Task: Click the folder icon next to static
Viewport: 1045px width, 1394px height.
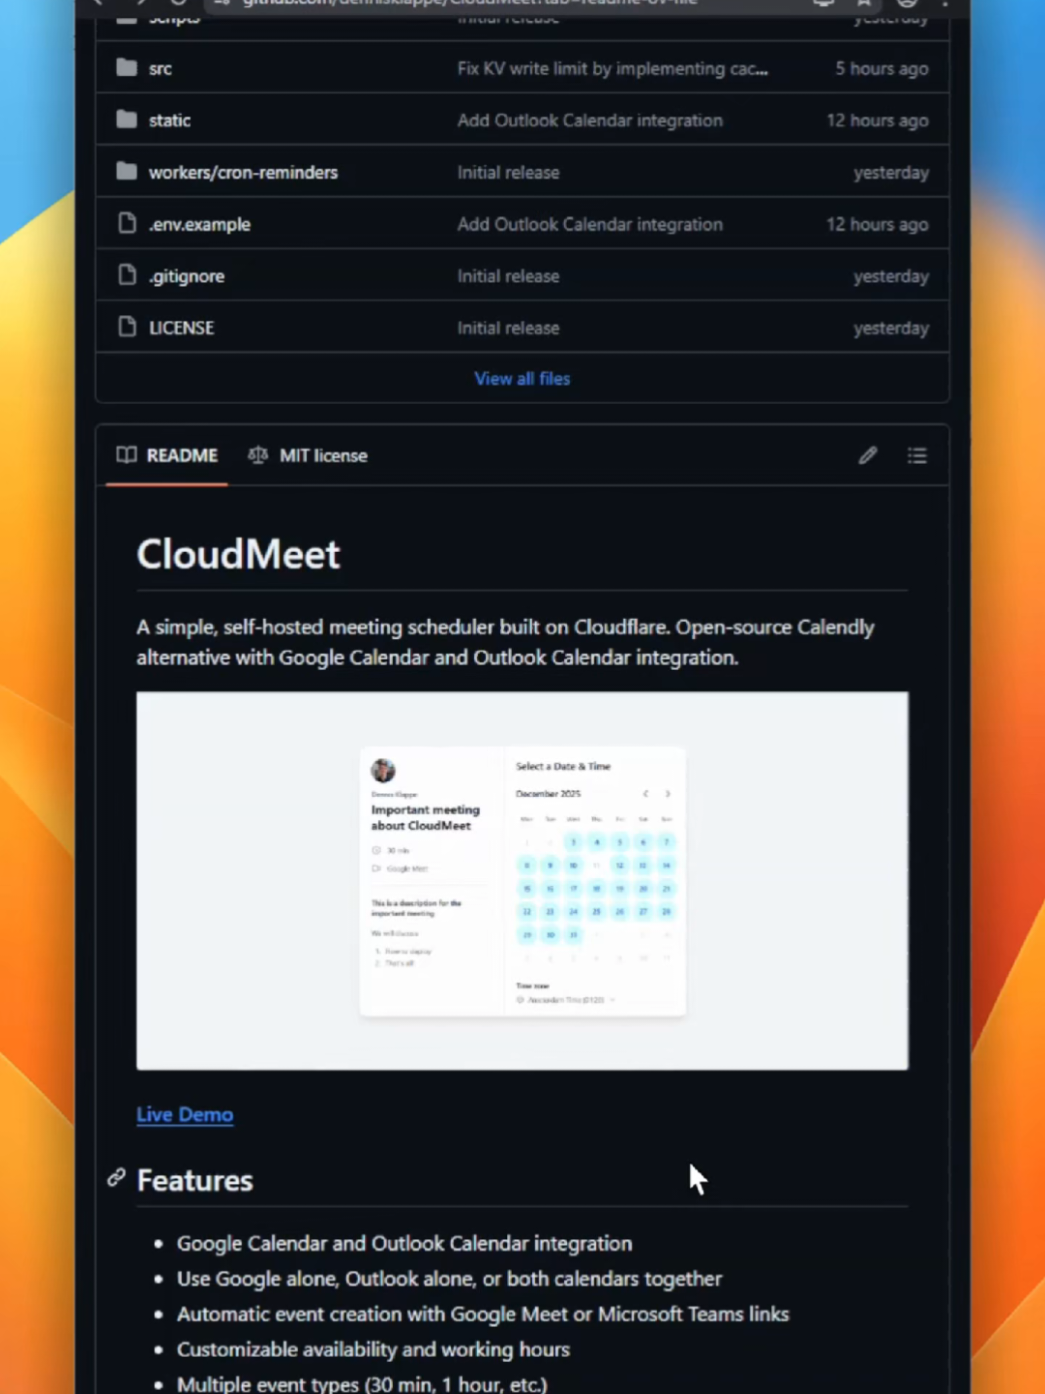Action: coord(126,120)
